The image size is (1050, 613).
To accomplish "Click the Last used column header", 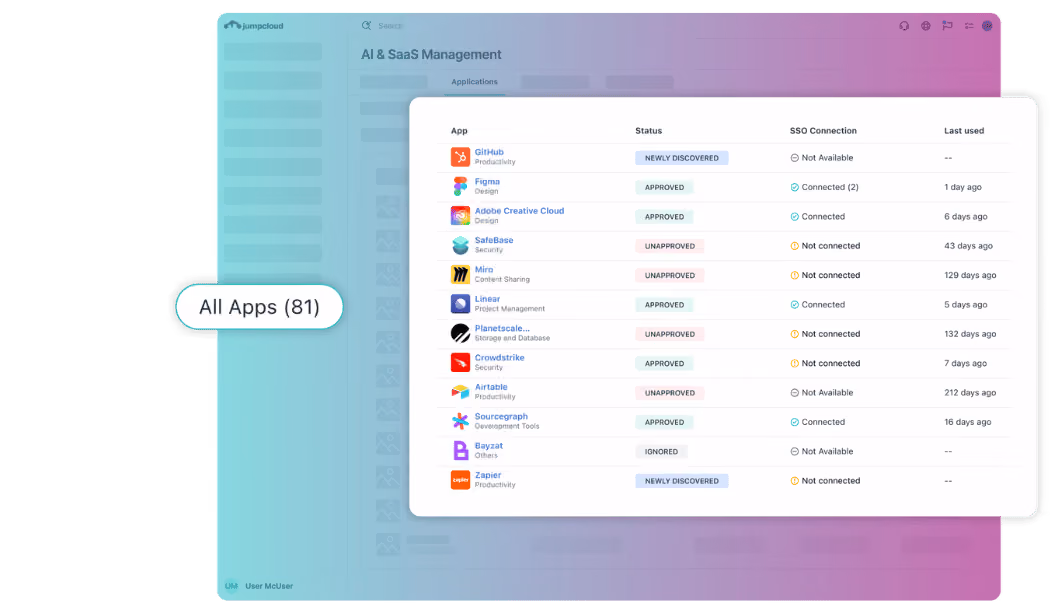I will (x=964, y=131).
